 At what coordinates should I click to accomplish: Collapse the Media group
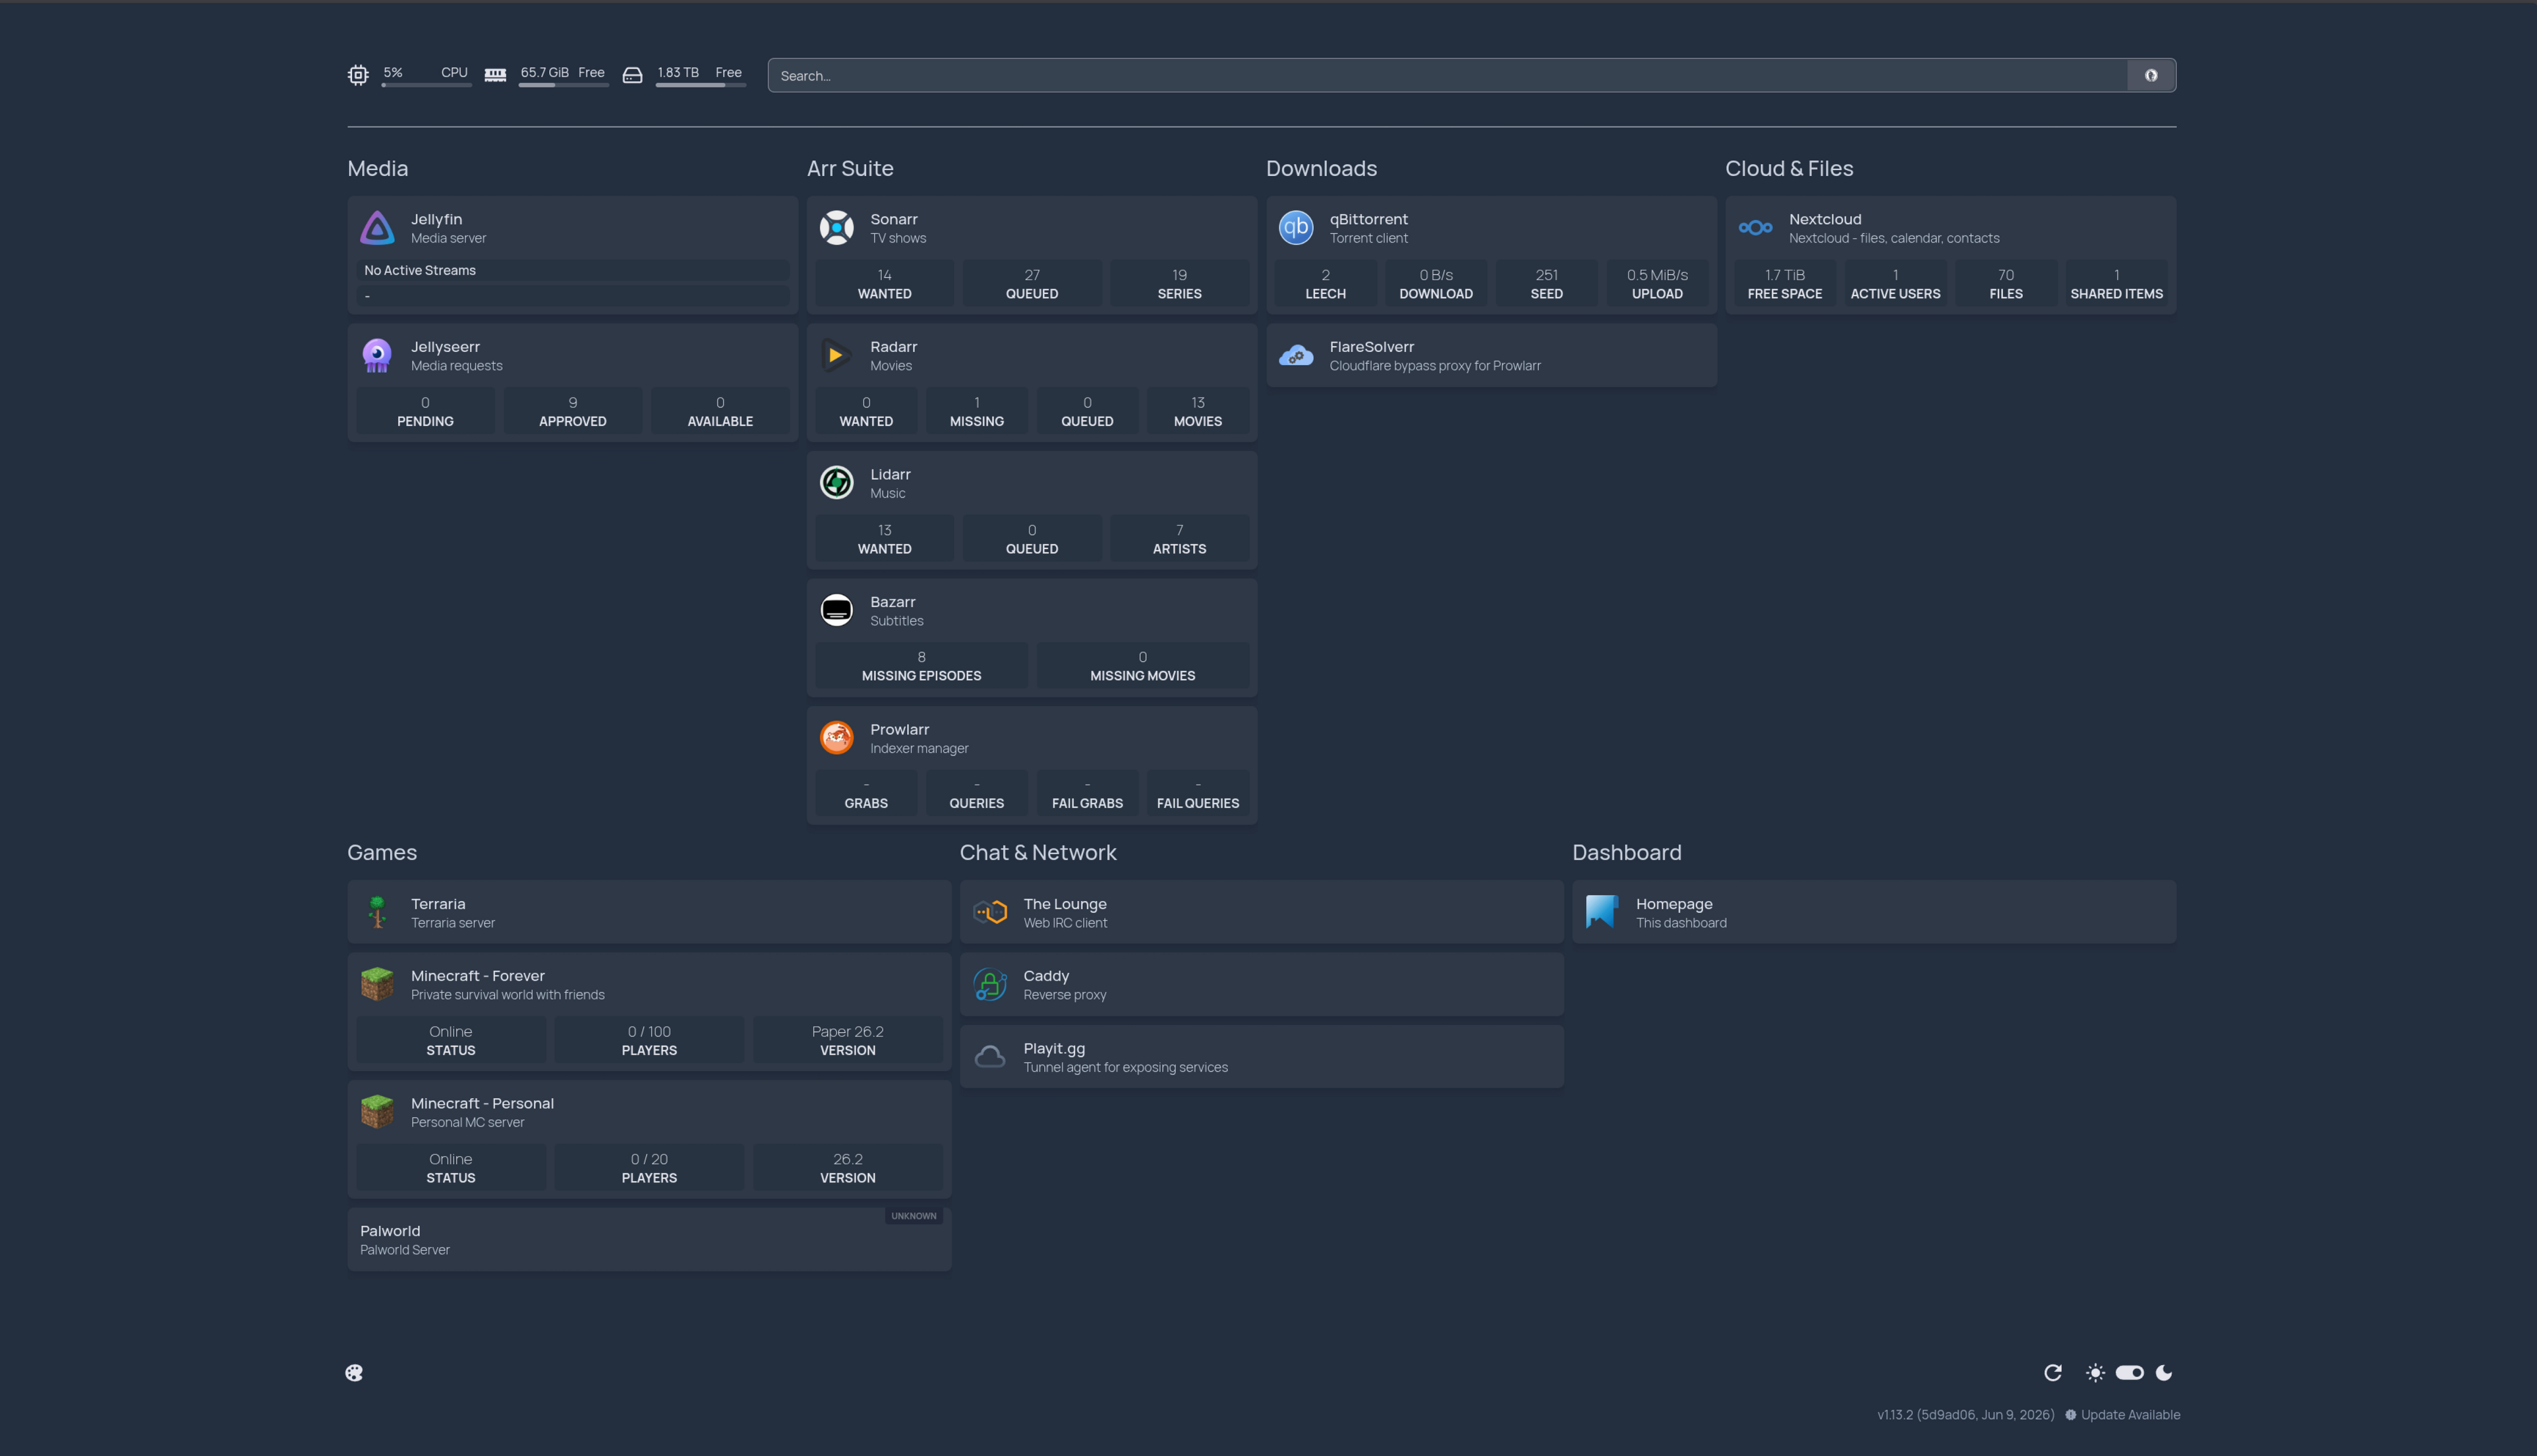coord(377,168)
